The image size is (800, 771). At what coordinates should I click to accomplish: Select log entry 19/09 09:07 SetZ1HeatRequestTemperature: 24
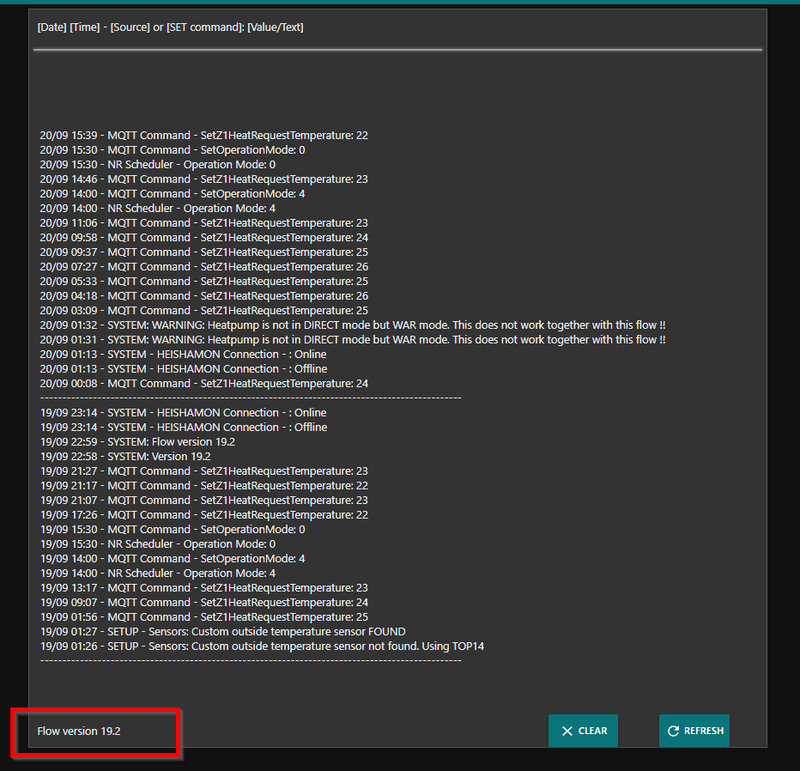pos(204,603)
